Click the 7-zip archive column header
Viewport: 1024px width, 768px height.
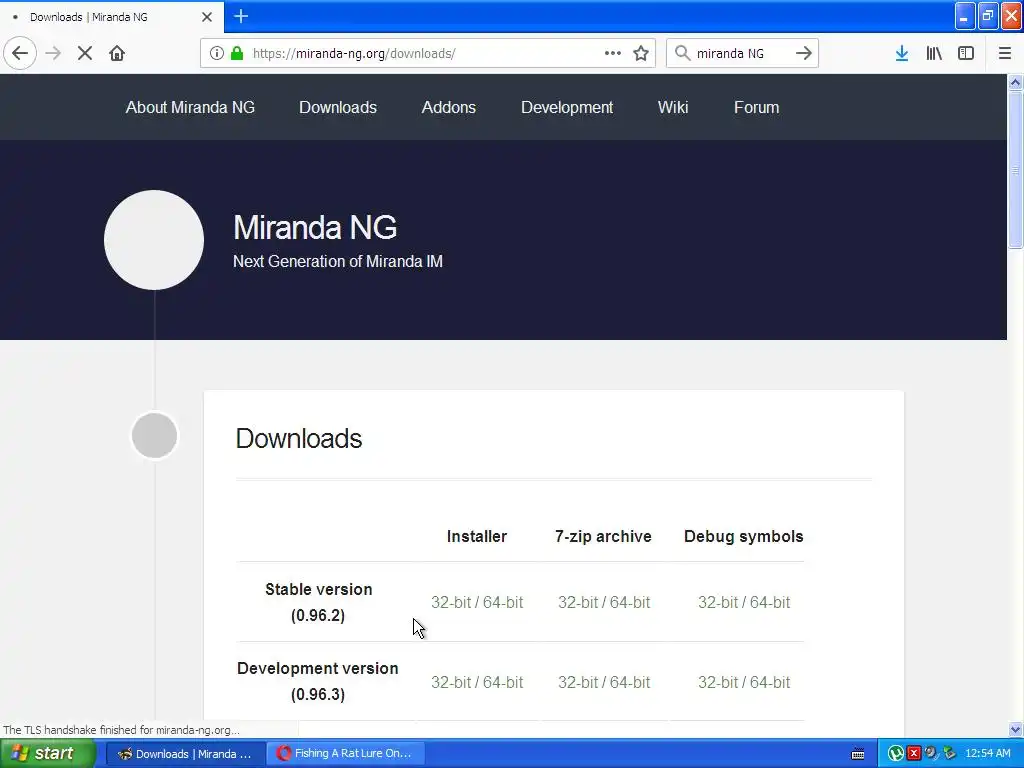click(x=603, y=536)
